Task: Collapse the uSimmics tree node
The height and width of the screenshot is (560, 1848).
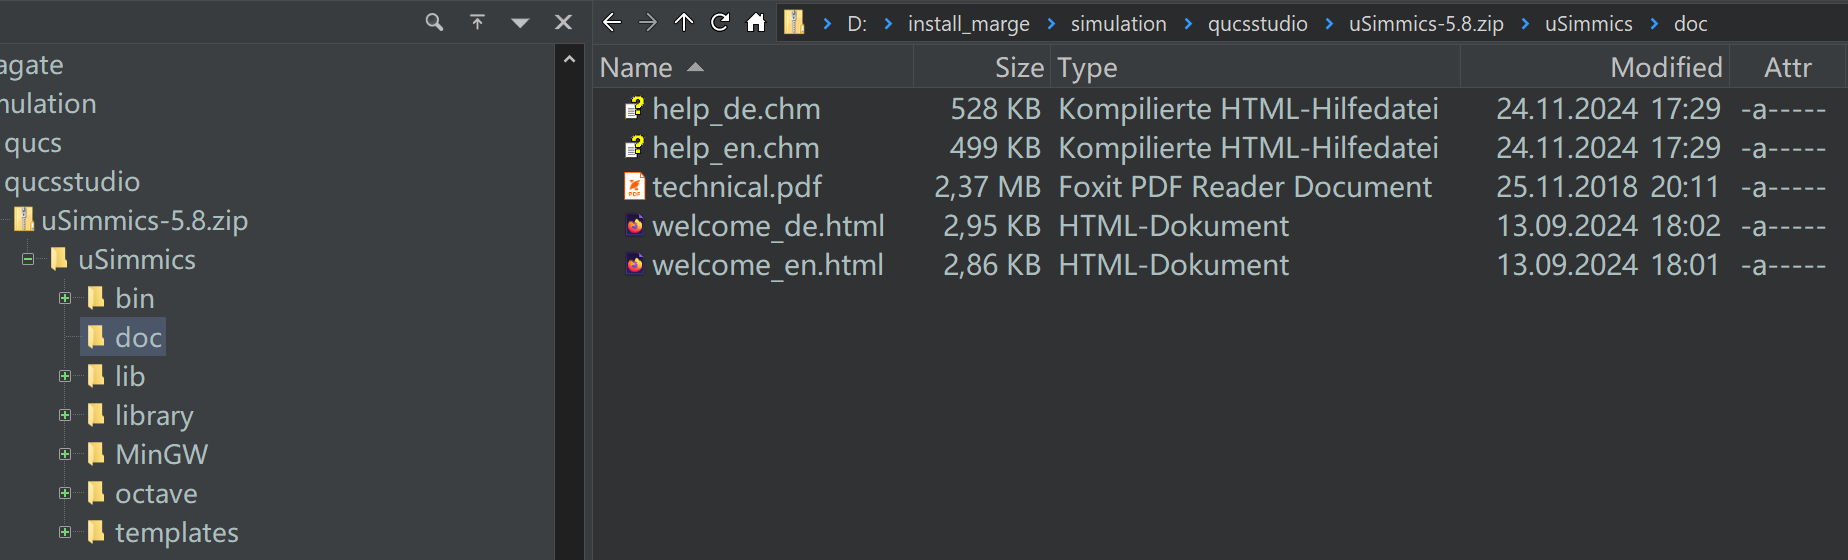Action: coord(28,260)
